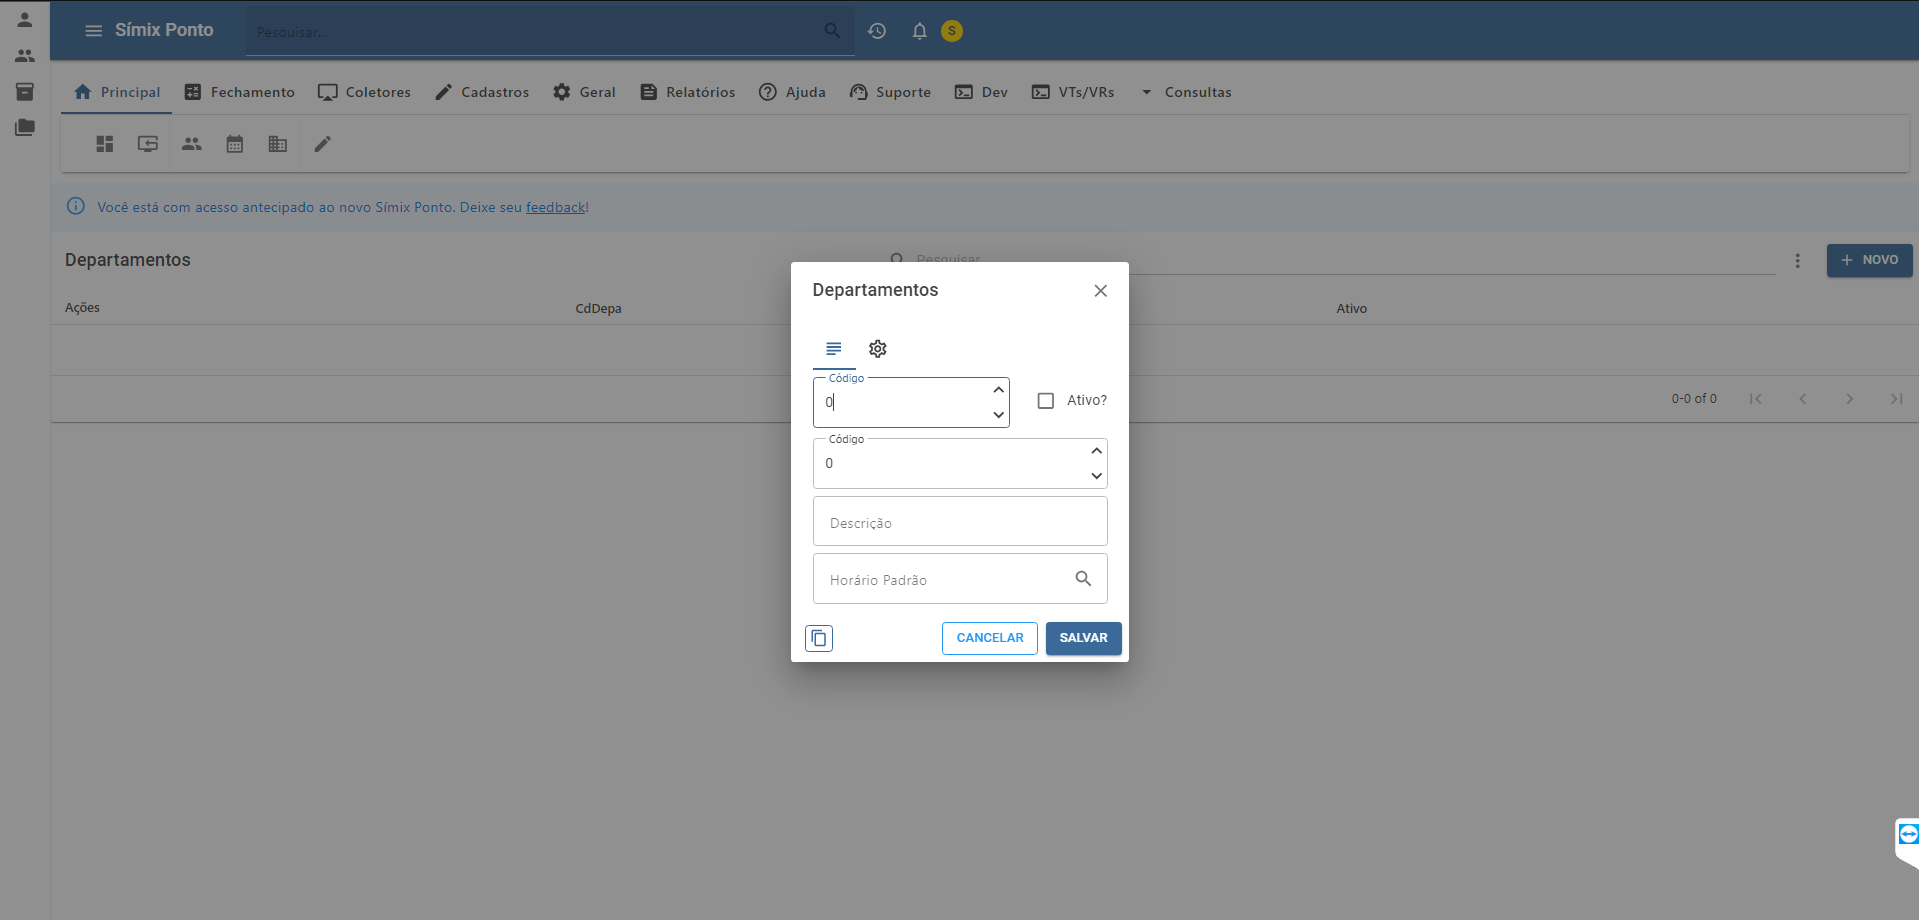Open the three-dot options menu near Novo
Screen dimensions: 1919x920
[1797, 261]
